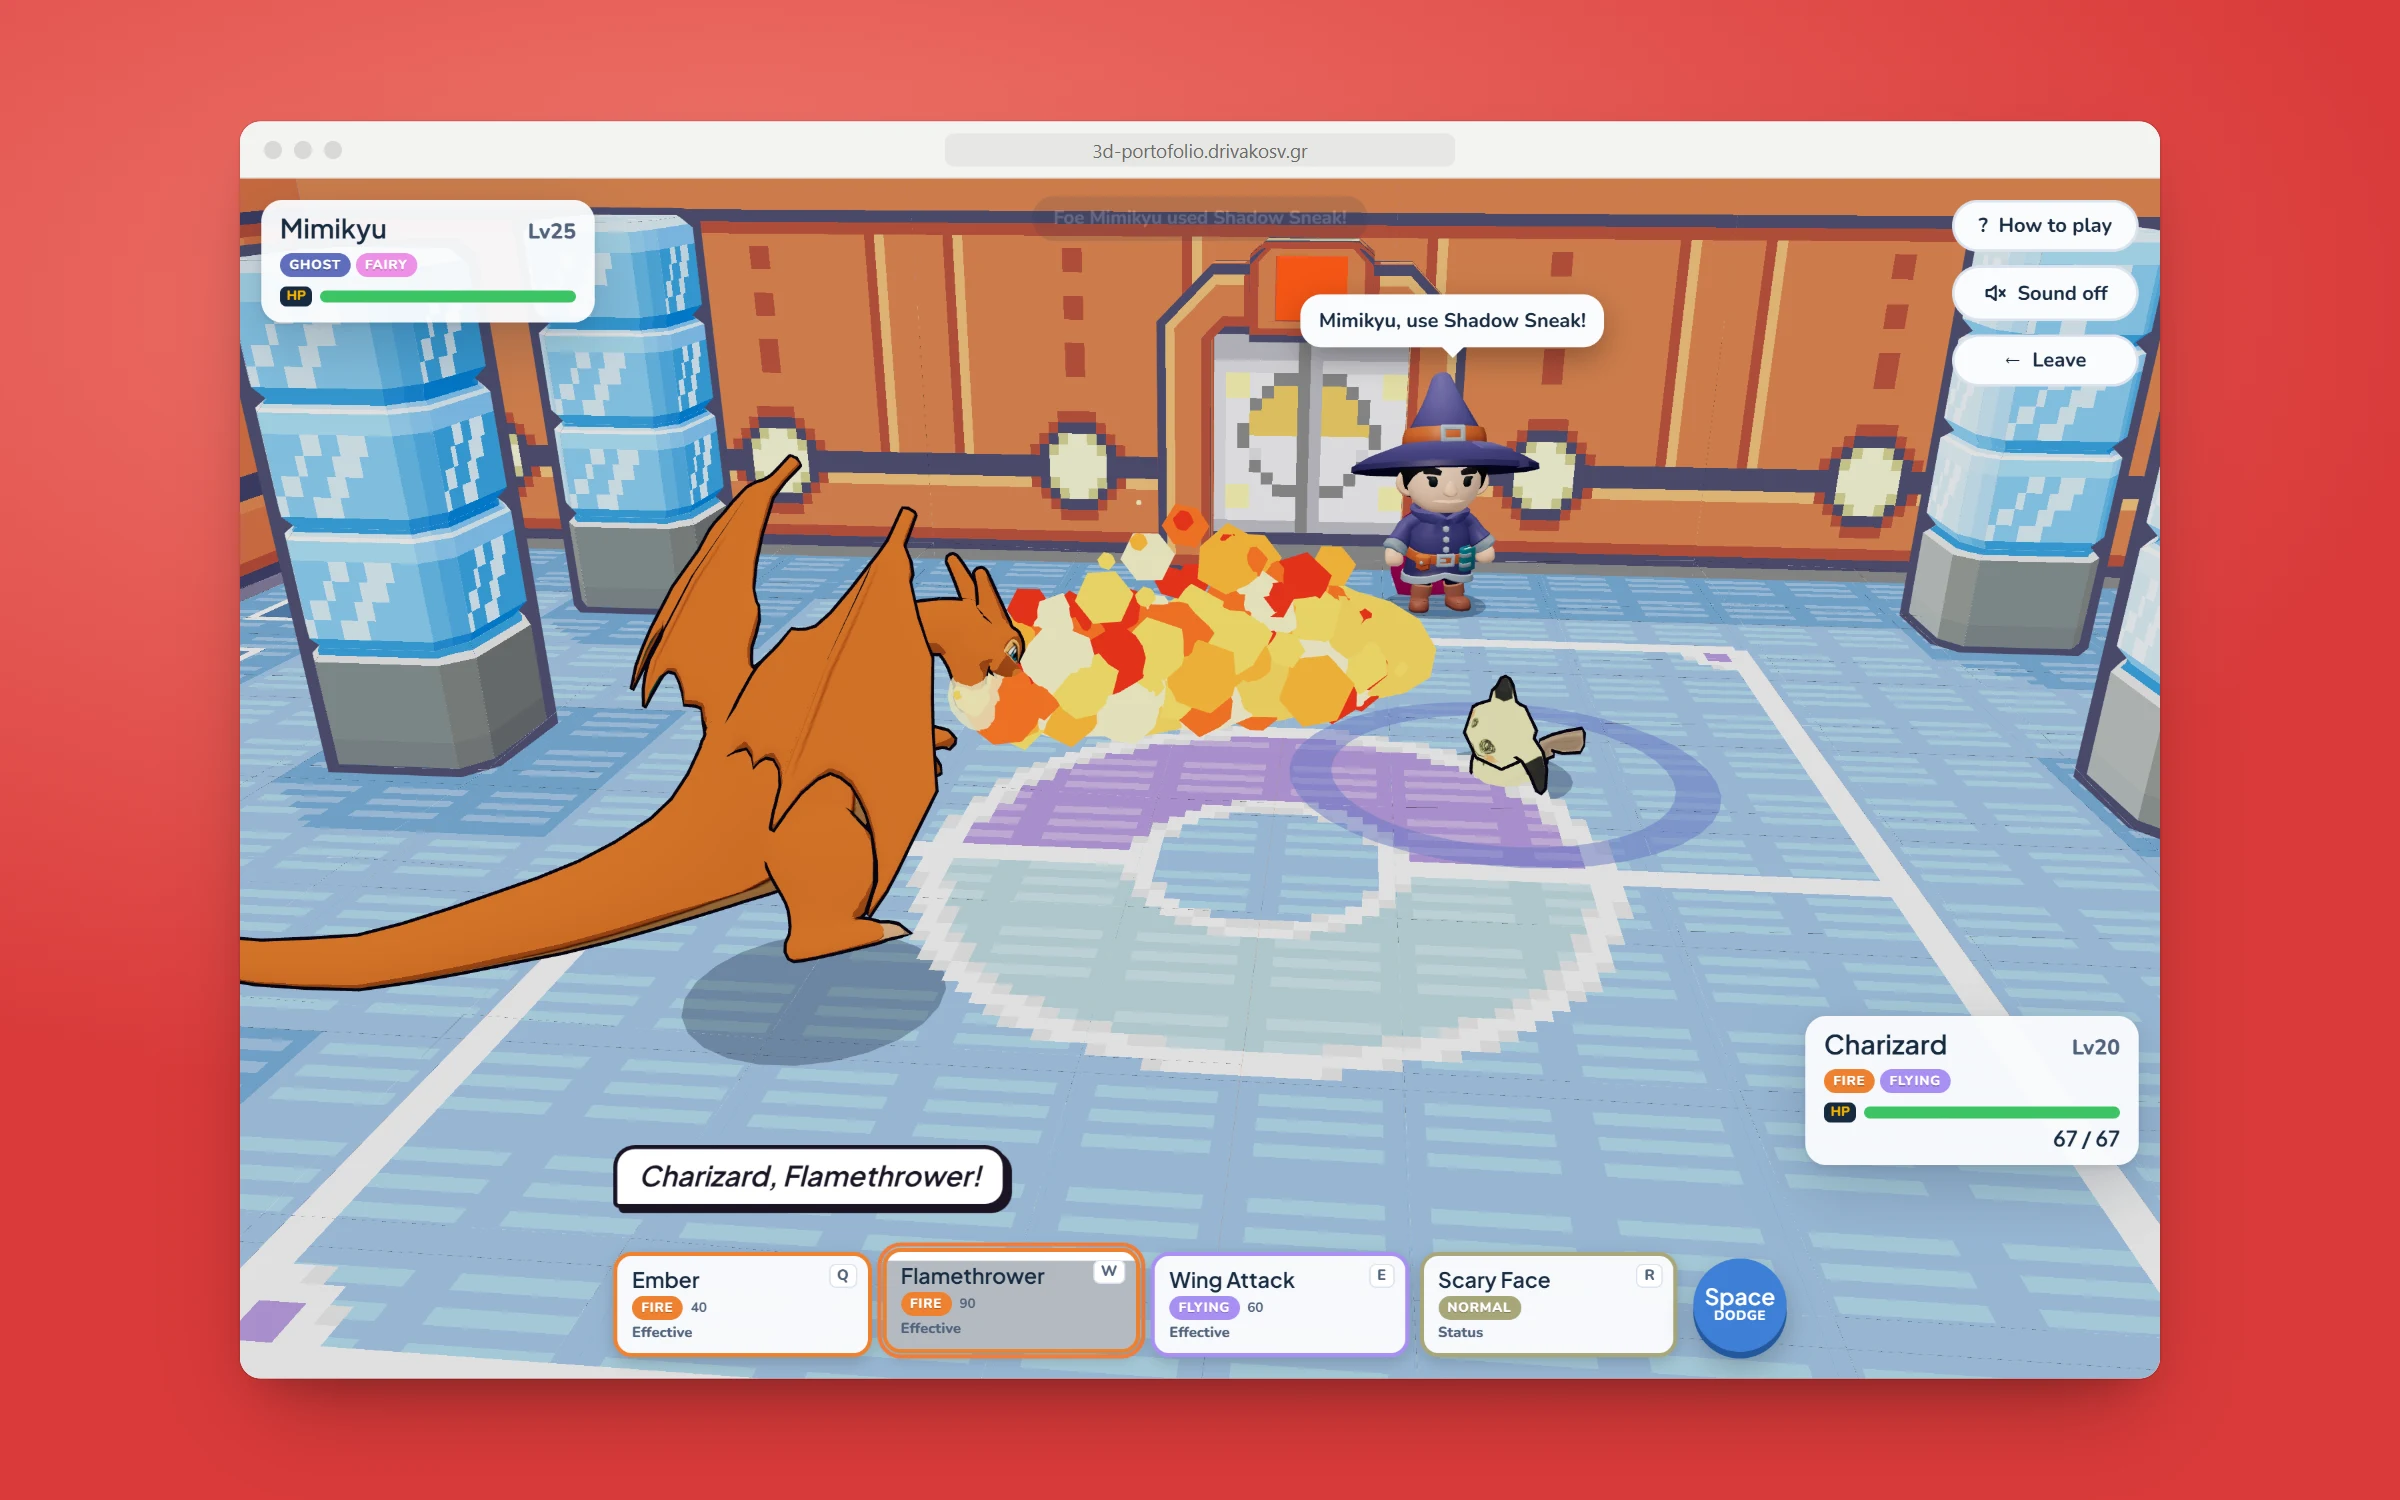Click the 'Lv20' level label
The image size is (2400, 1500).
click(x=2094, y=1047)
